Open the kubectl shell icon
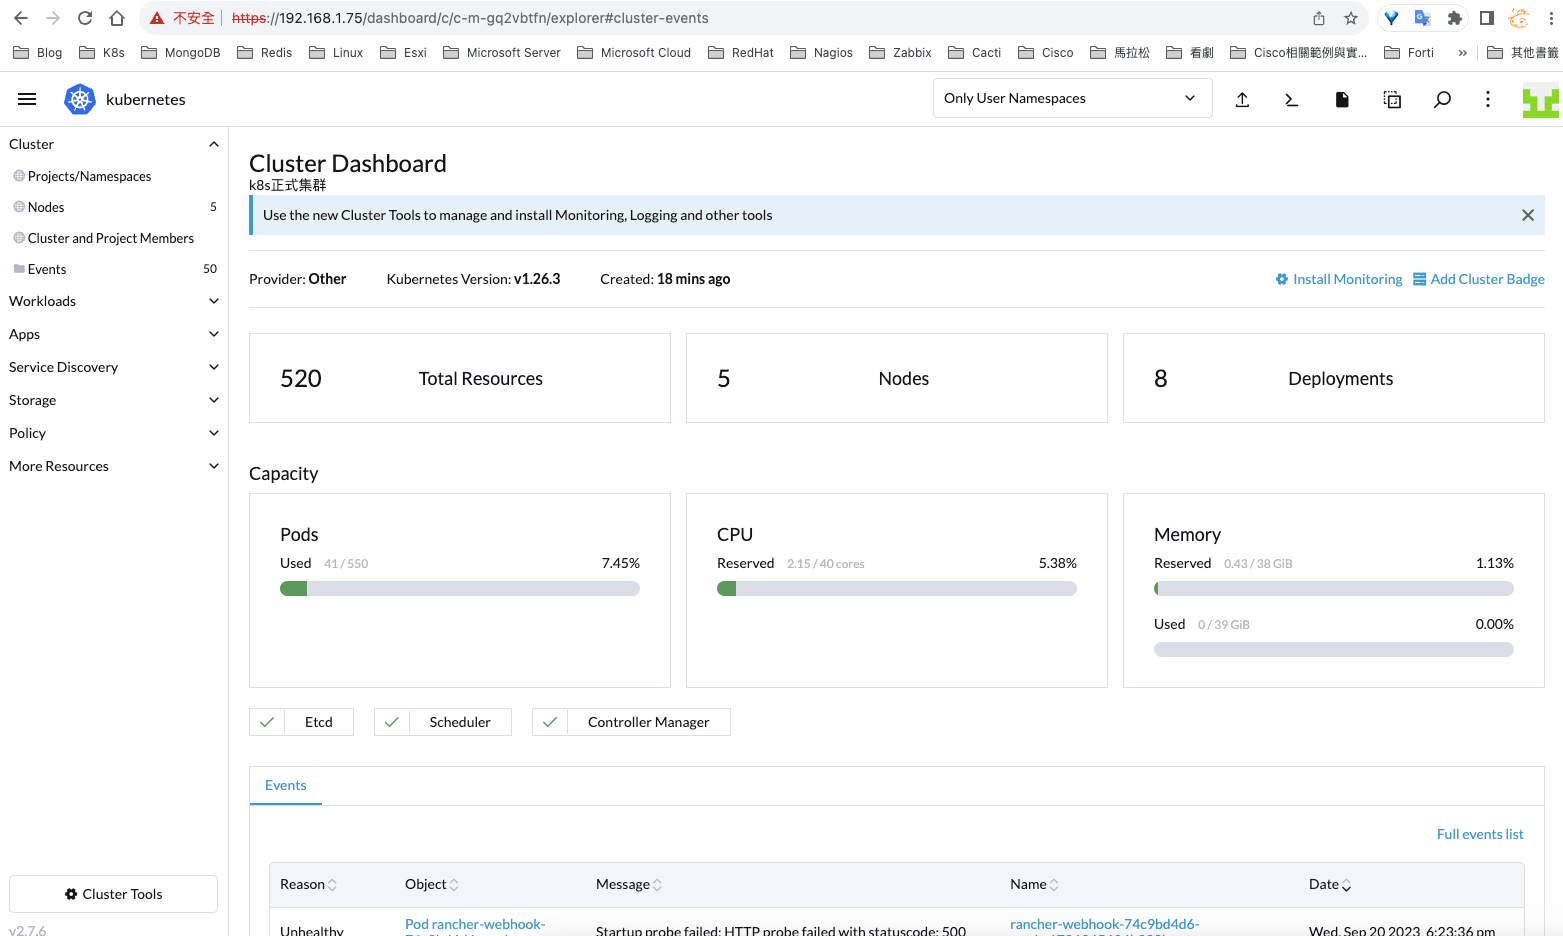Viewport: 1563px width, 936px height. pos(1292,99)
